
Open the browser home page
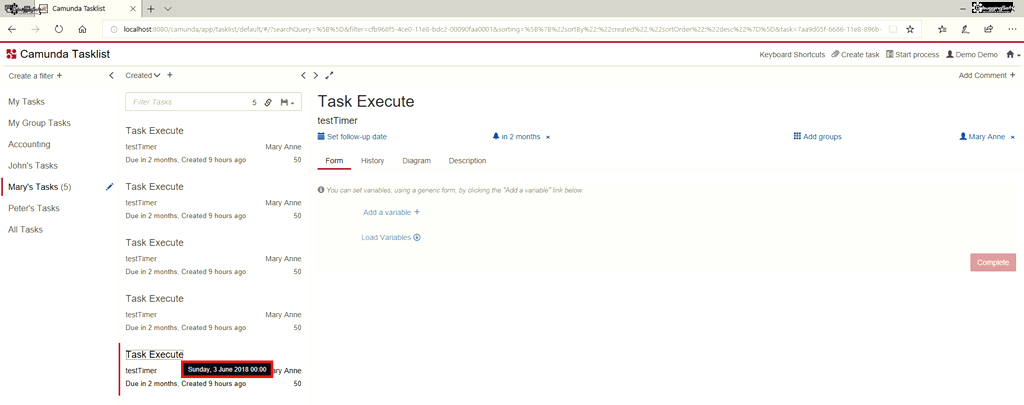point(82,29)
